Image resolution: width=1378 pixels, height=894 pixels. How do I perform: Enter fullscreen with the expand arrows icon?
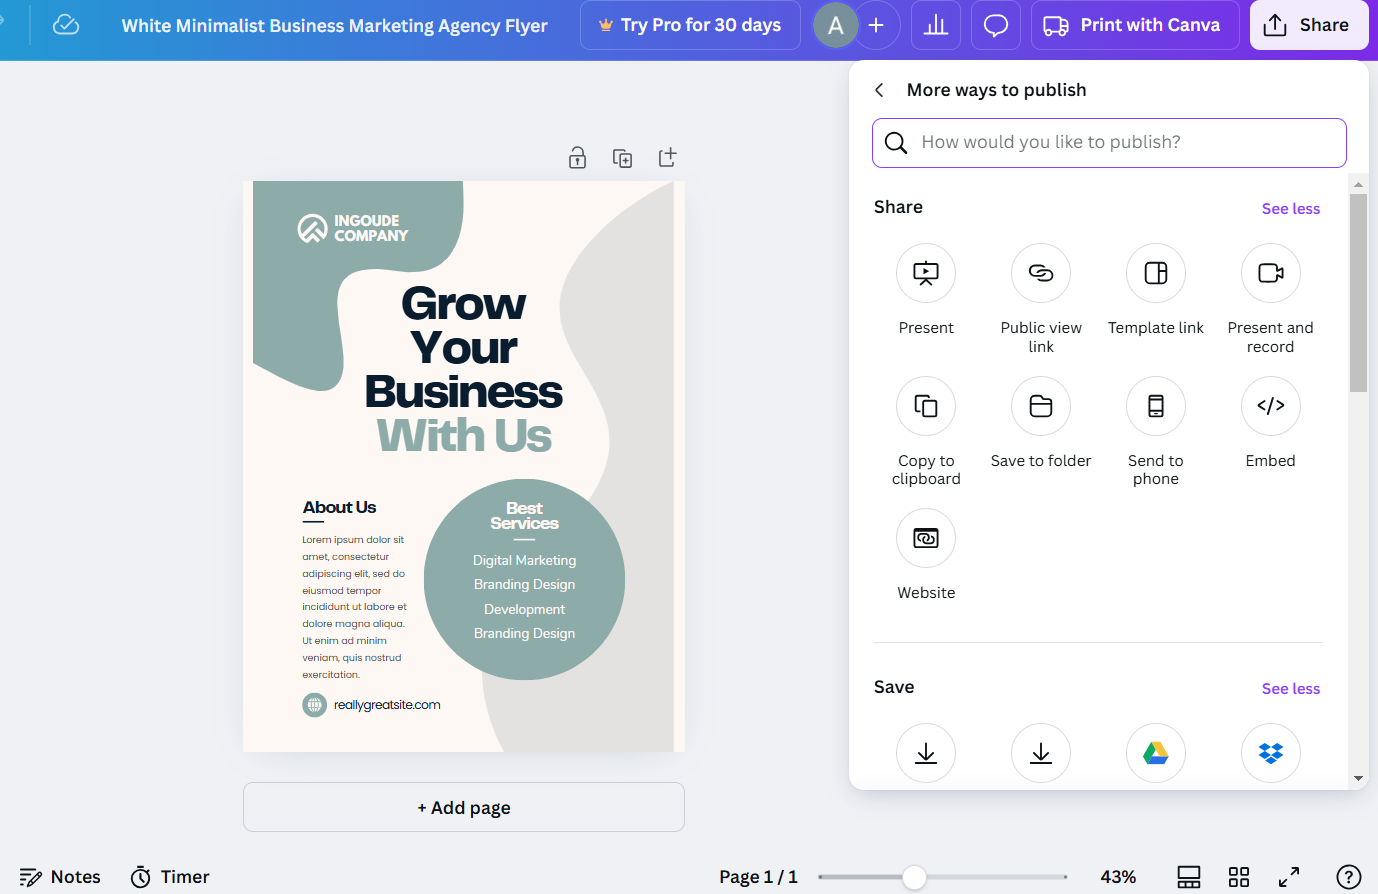pyautogui.click(x=1289, y=877)
